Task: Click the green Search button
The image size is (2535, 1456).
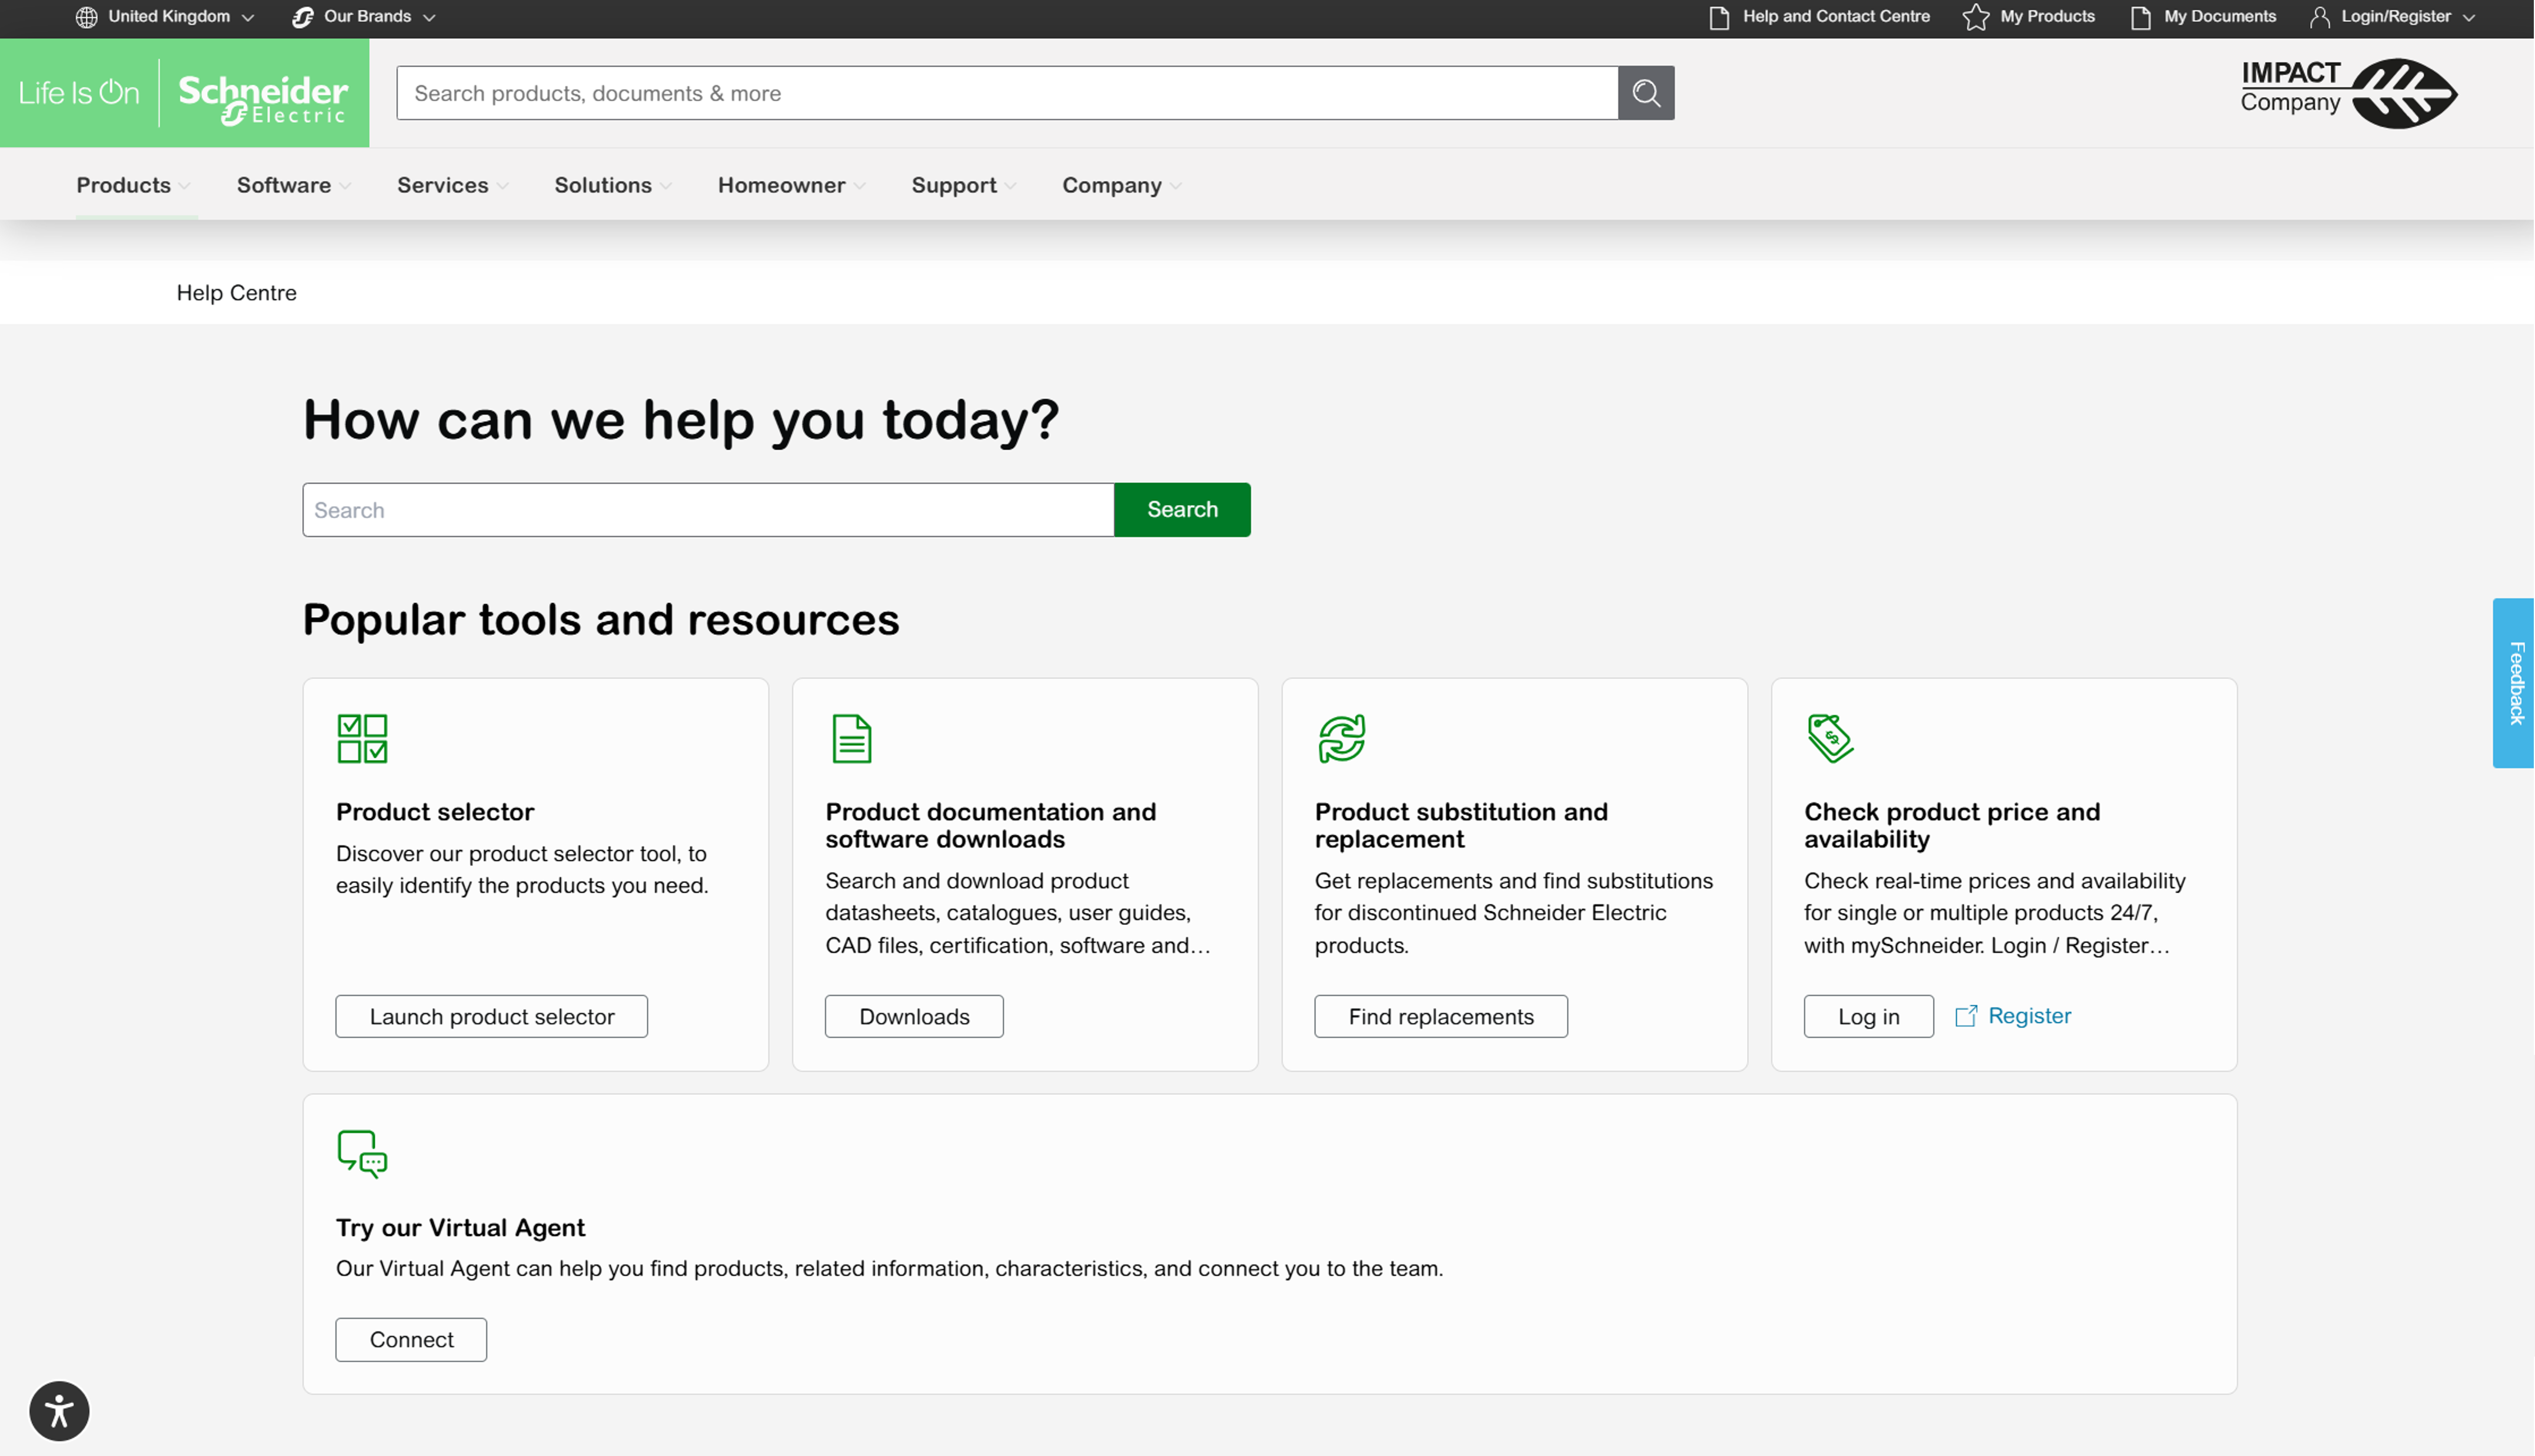Action: point(1183,510)
